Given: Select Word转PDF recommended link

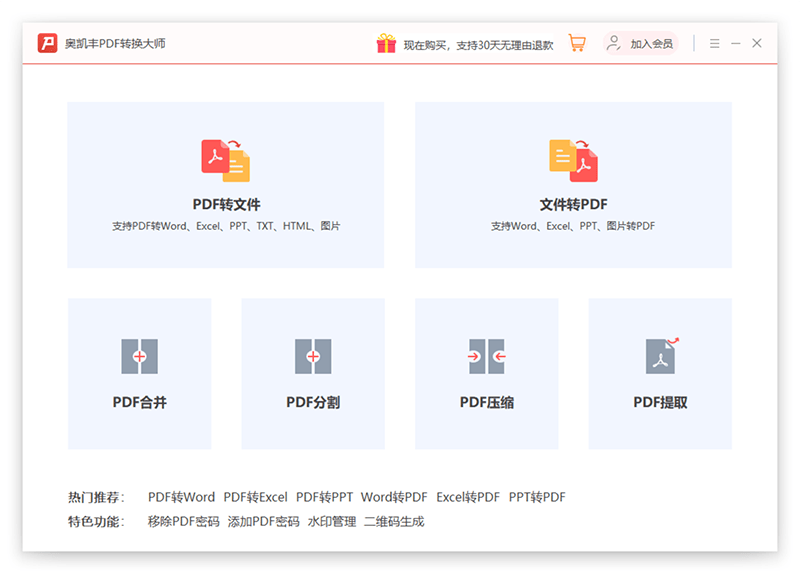Looking at the screenshot, I should 393,497.
